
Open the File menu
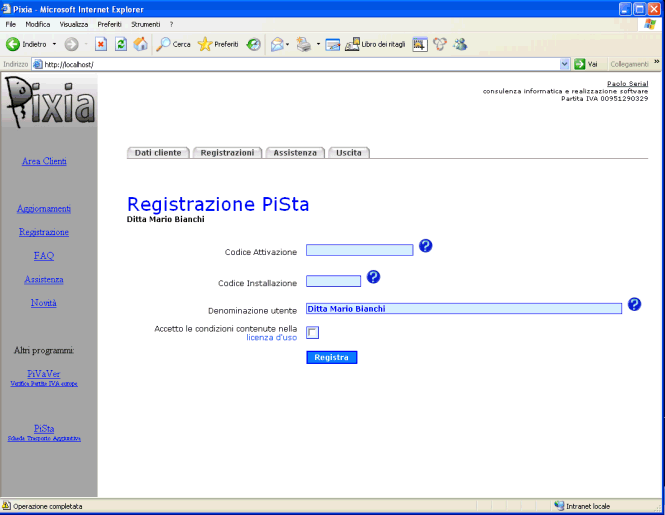pyautogui.click(x=11, y=24)
